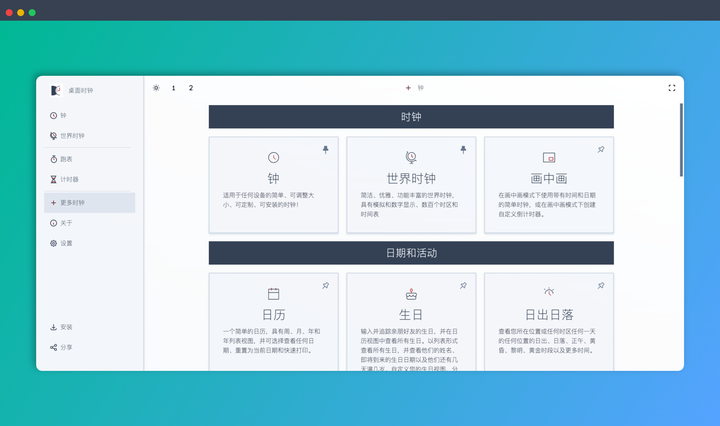The image size is (720, 426).
Task: Open the 生日 card title
Action: coord(411,314)
